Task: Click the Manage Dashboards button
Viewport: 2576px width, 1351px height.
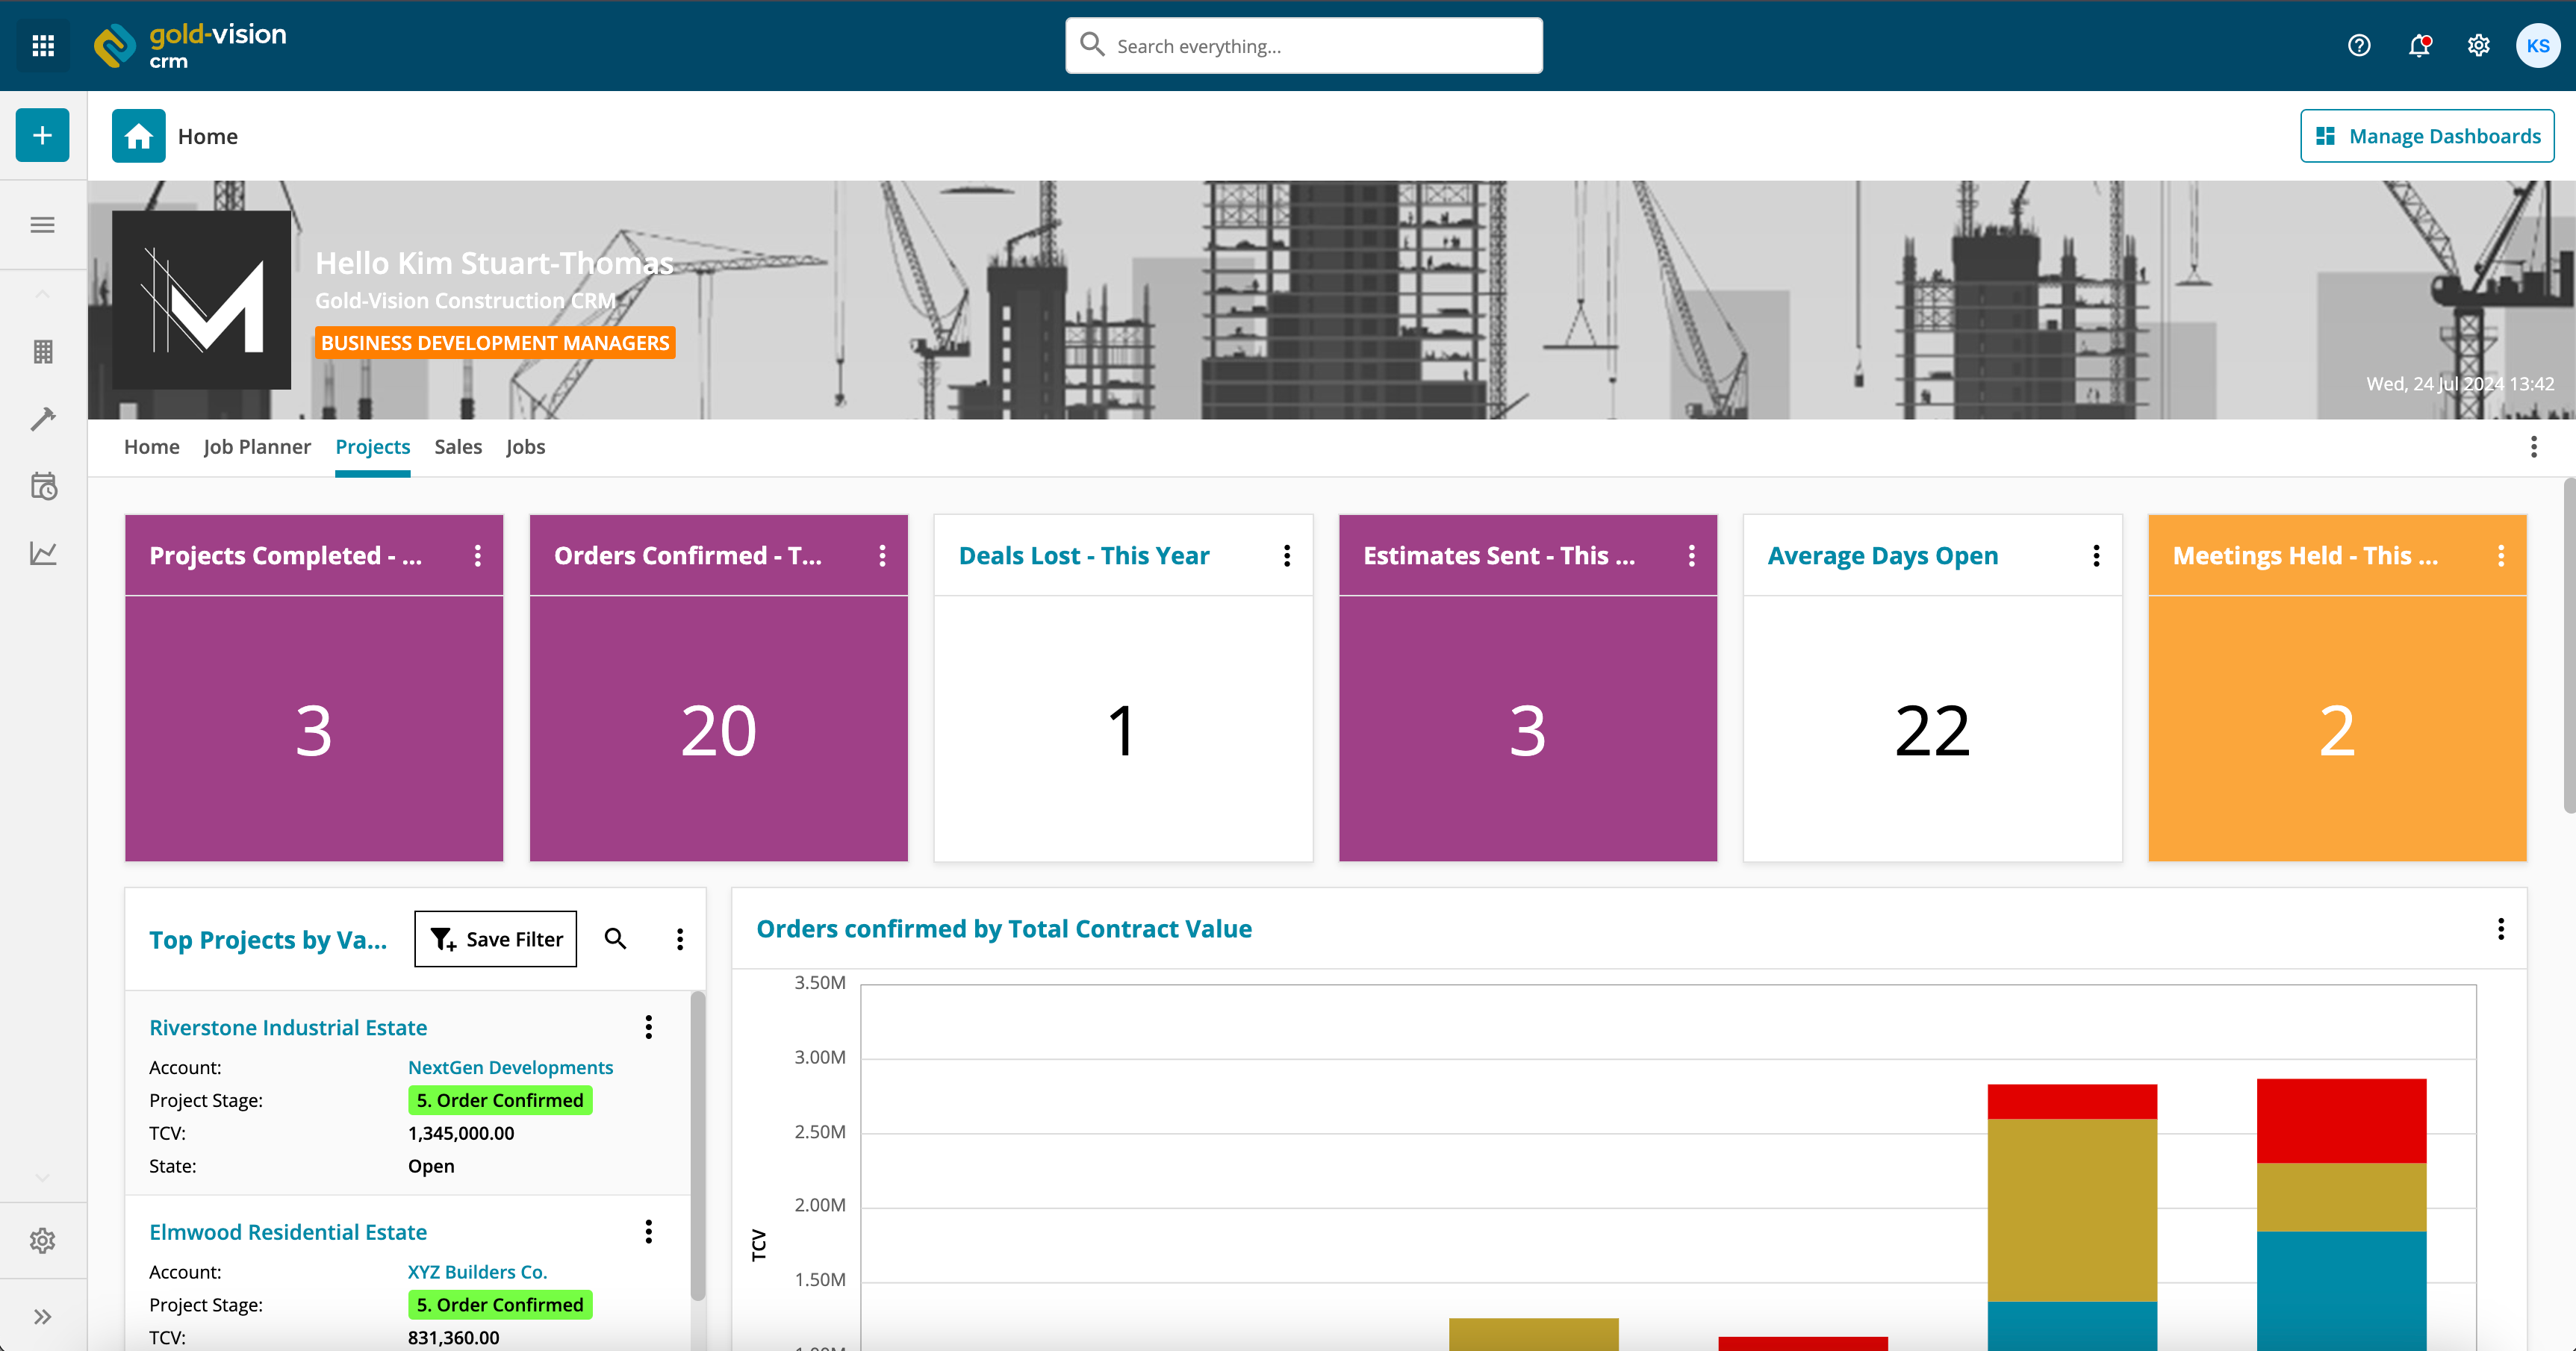Action: point(2427,136)
